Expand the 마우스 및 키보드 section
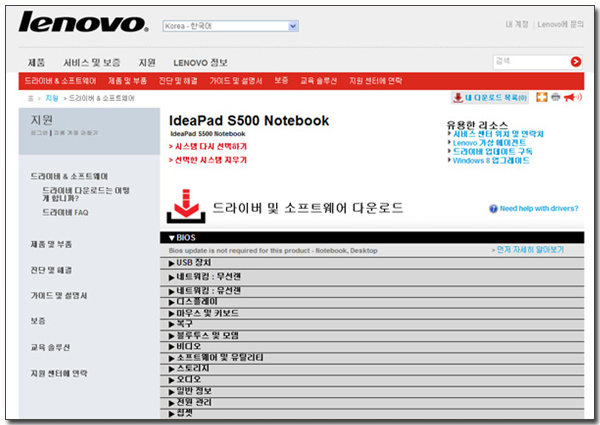Viewport: 600px width, 425px height. [x=372, y=314]
